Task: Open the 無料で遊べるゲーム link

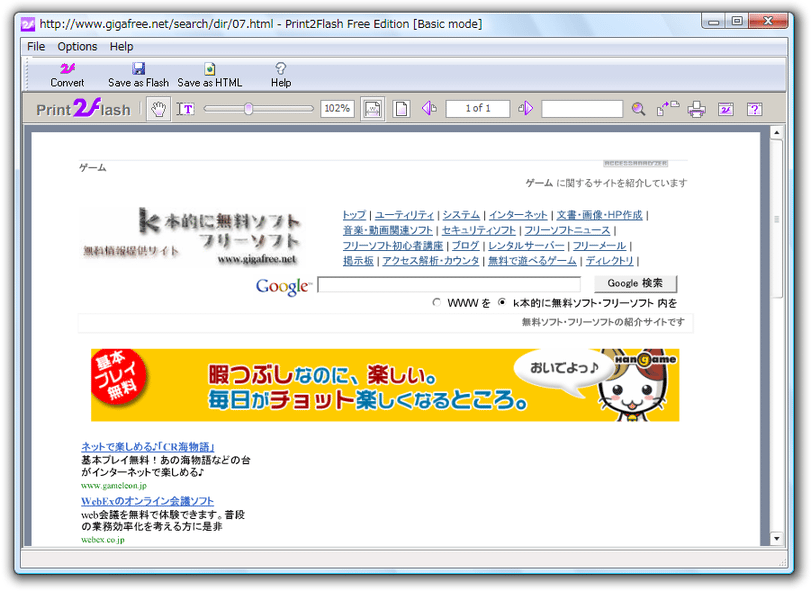Action: pos(532,261)
